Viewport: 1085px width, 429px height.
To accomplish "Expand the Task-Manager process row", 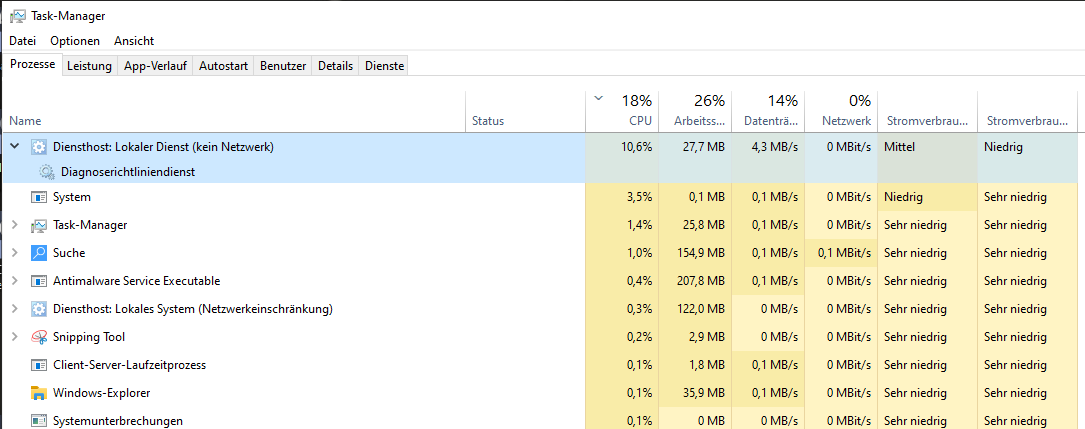I will tap(15, 225).
